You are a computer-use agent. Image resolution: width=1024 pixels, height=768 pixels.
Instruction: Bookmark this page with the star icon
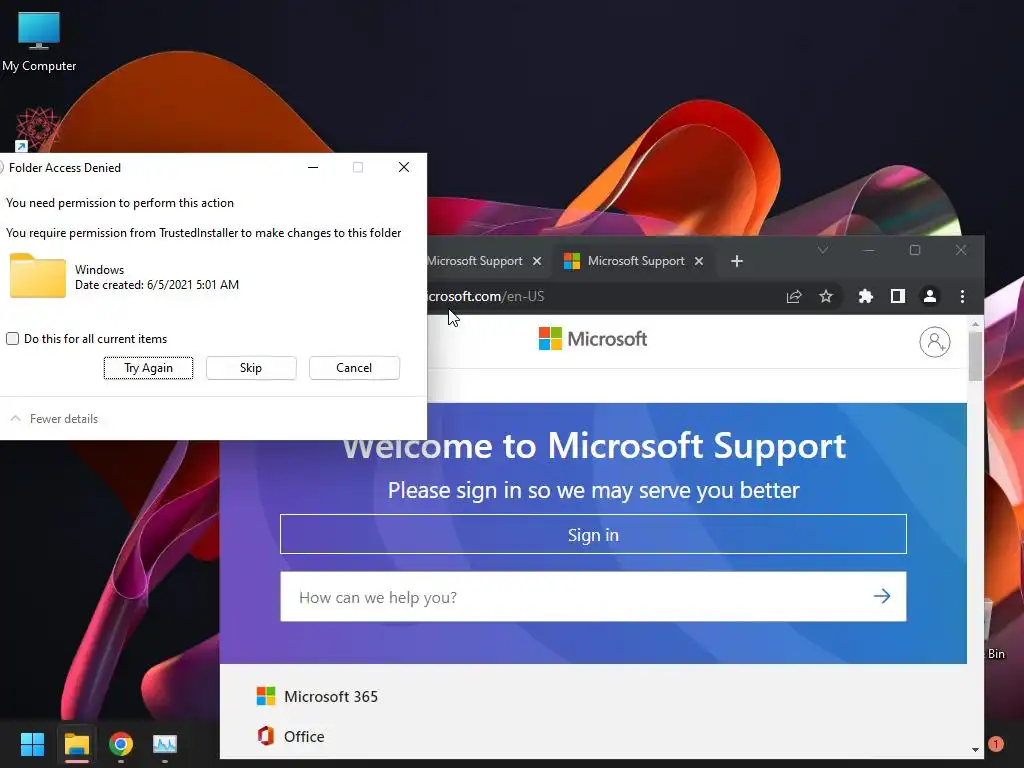point(826,296)
